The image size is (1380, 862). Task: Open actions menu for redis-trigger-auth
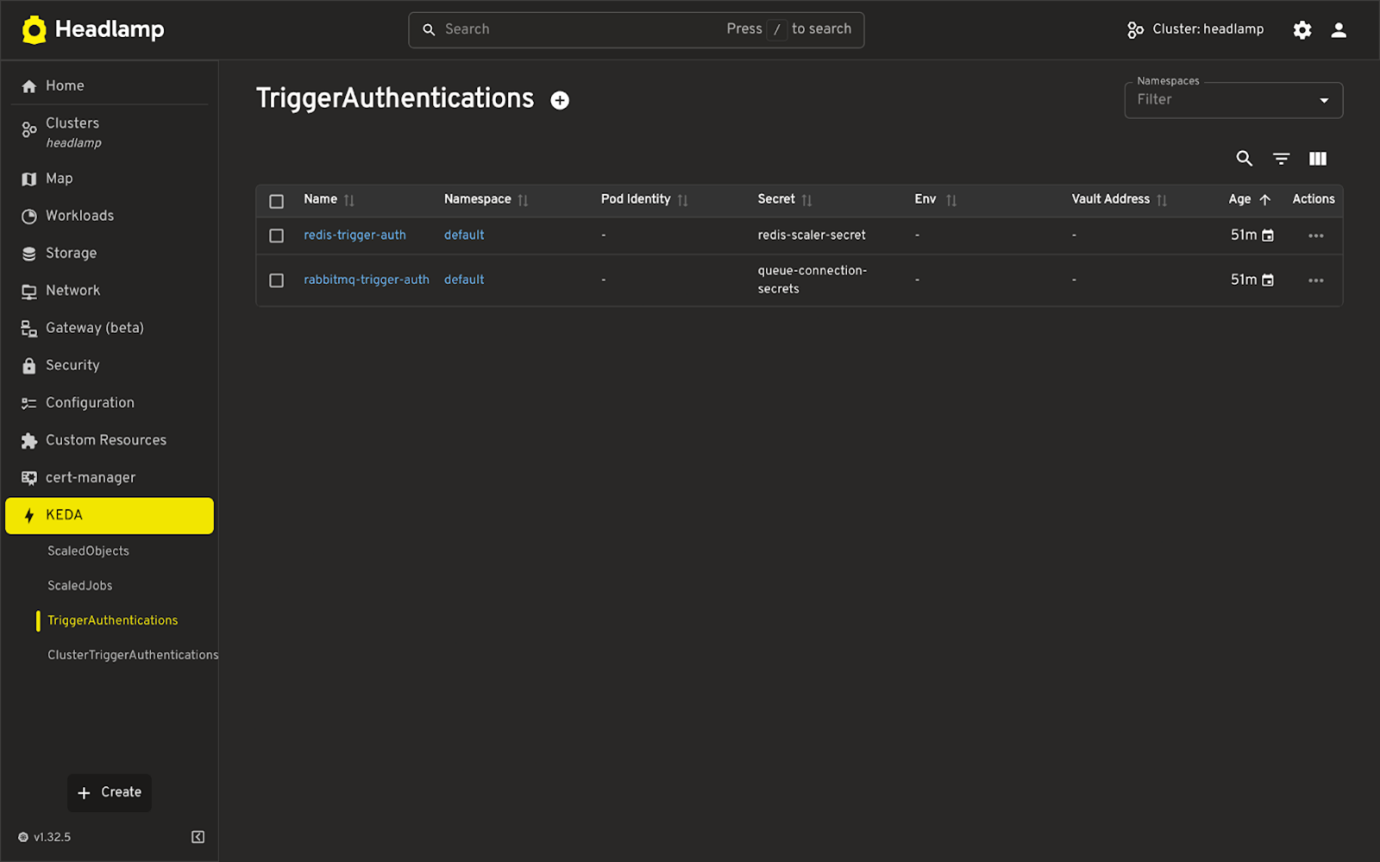(x=1316, y=236)
